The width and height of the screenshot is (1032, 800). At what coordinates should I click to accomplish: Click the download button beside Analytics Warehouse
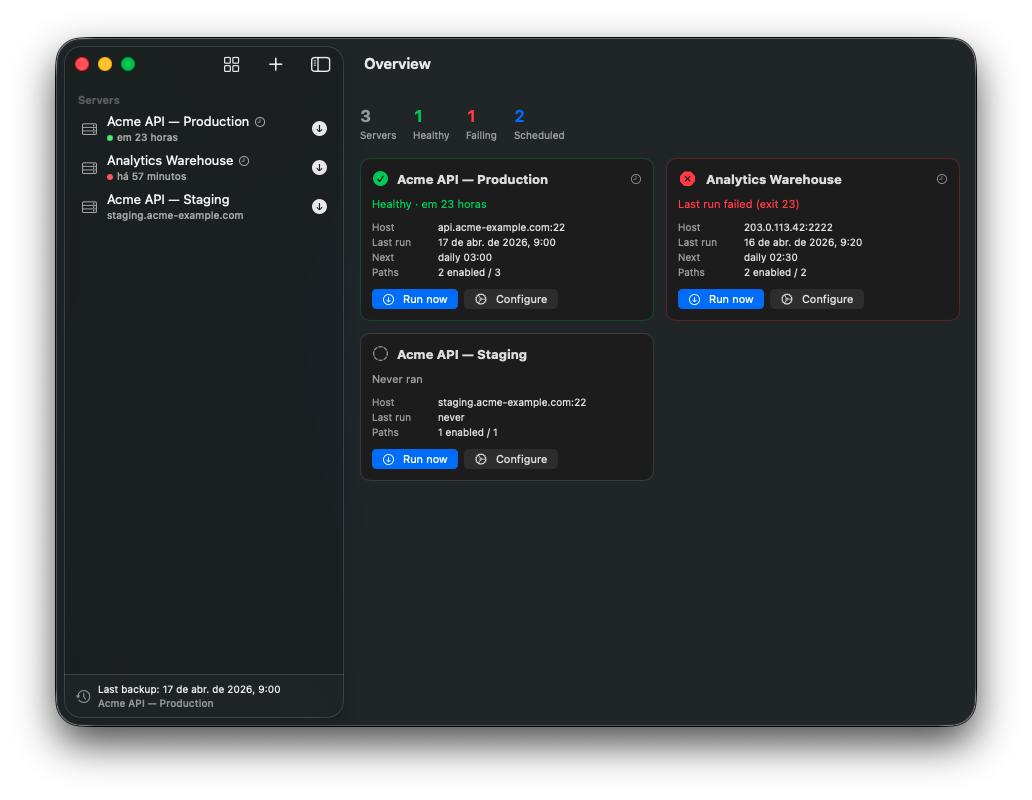click(x=319, y=167)
